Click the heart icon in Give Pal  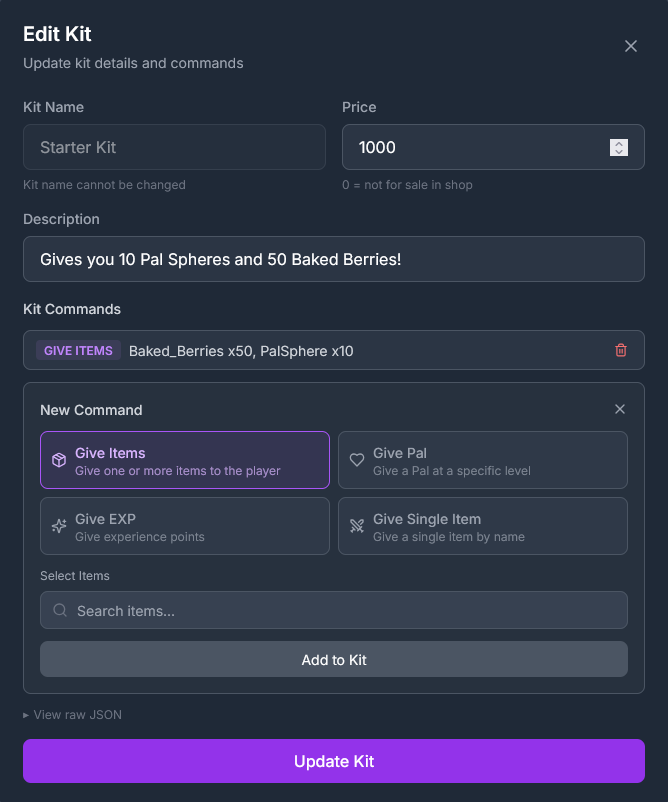(357, 461)
